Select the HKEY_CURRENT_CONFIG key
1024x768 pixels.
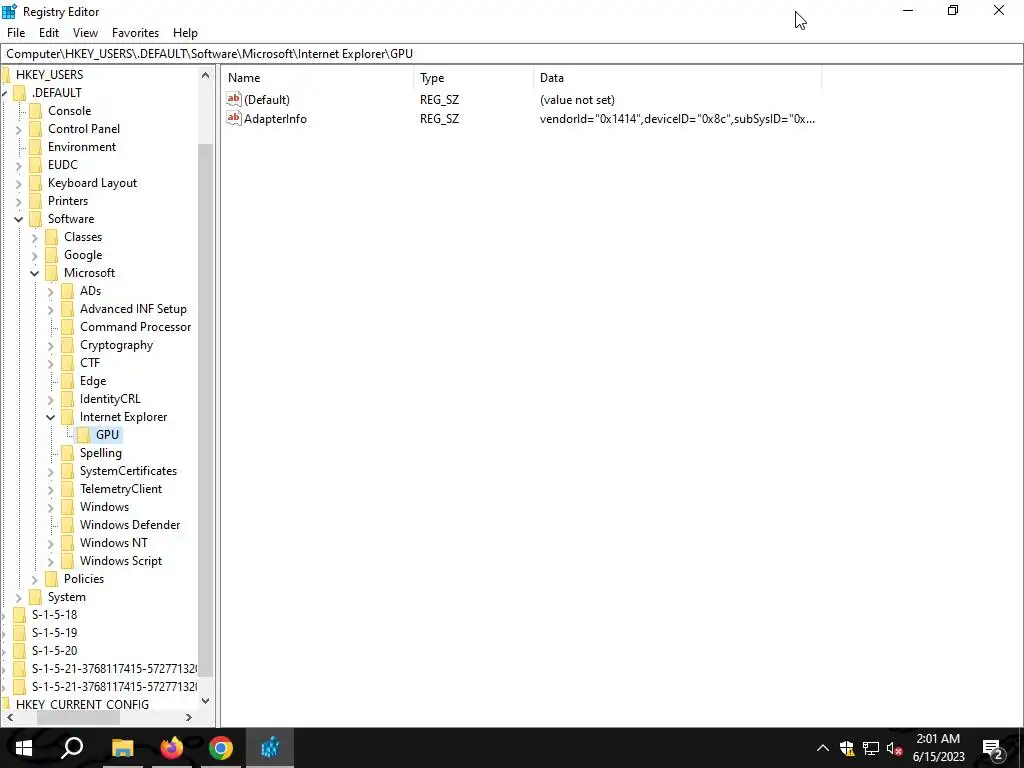tap(82, 705)
